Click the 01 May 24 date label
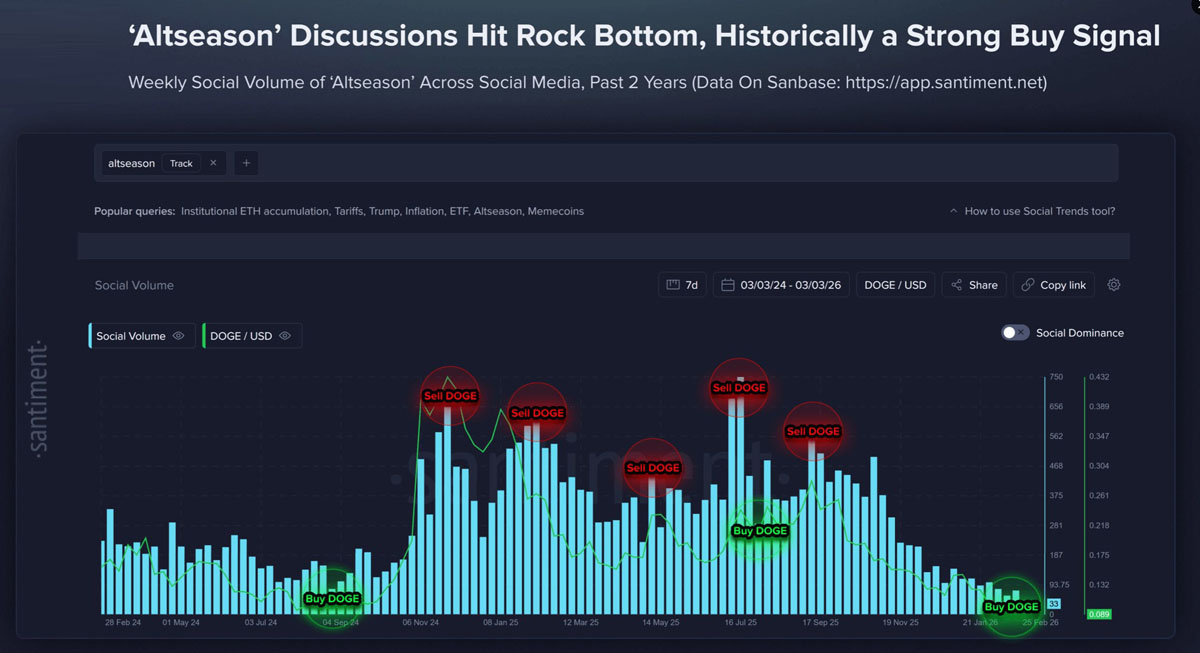 (x=181, y=622)
